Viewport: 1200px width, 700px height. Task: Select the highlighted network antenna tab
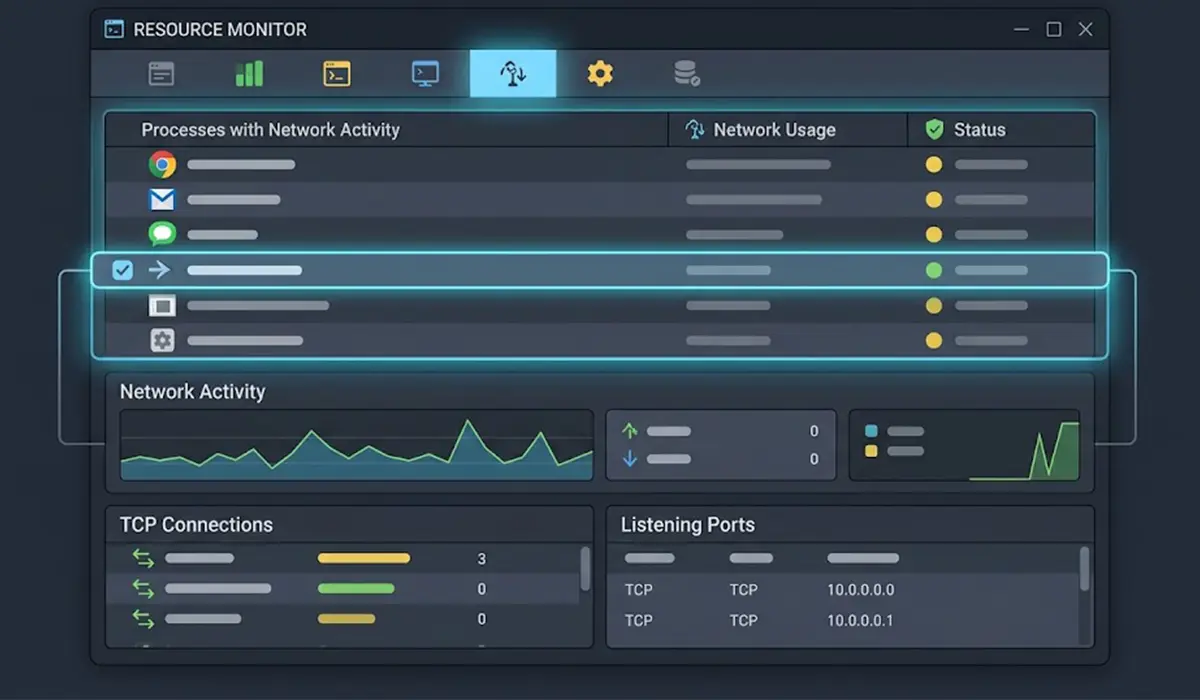click(513, 74)
